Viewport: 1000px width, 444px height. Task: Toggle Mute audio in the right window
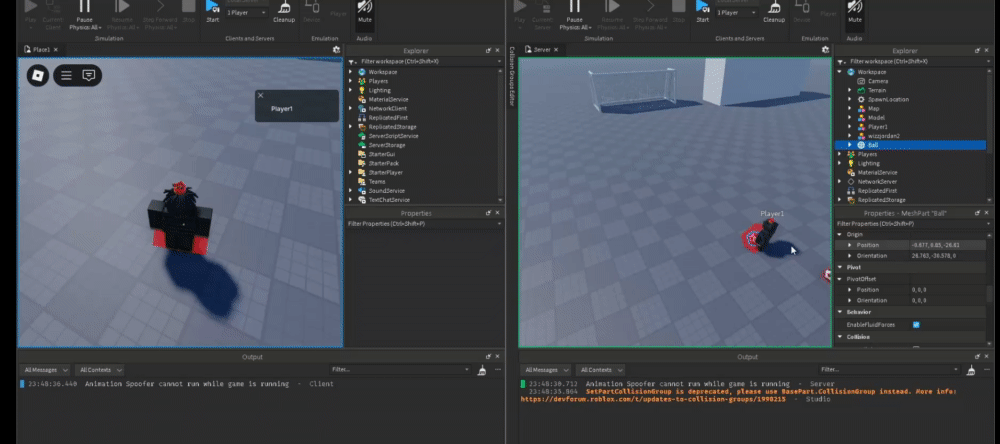coord(855,10)
